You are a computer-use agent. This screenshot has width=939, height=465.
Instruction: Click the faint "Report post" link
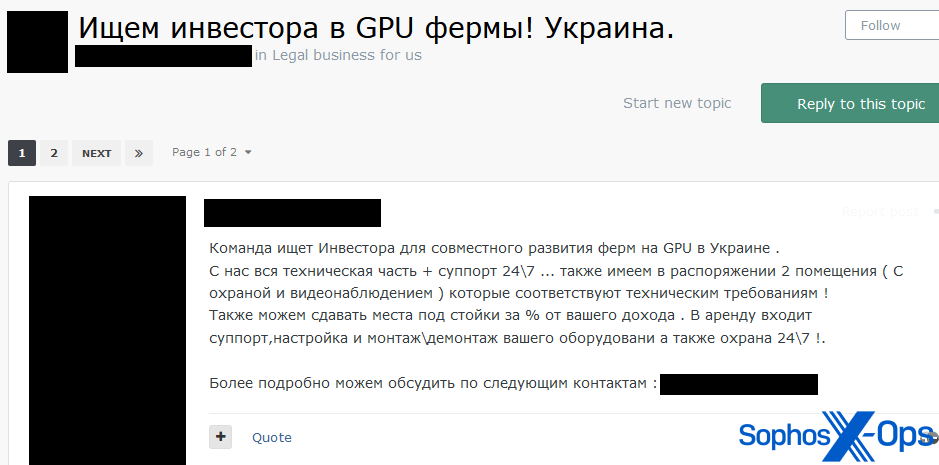(x=880, y=212)
